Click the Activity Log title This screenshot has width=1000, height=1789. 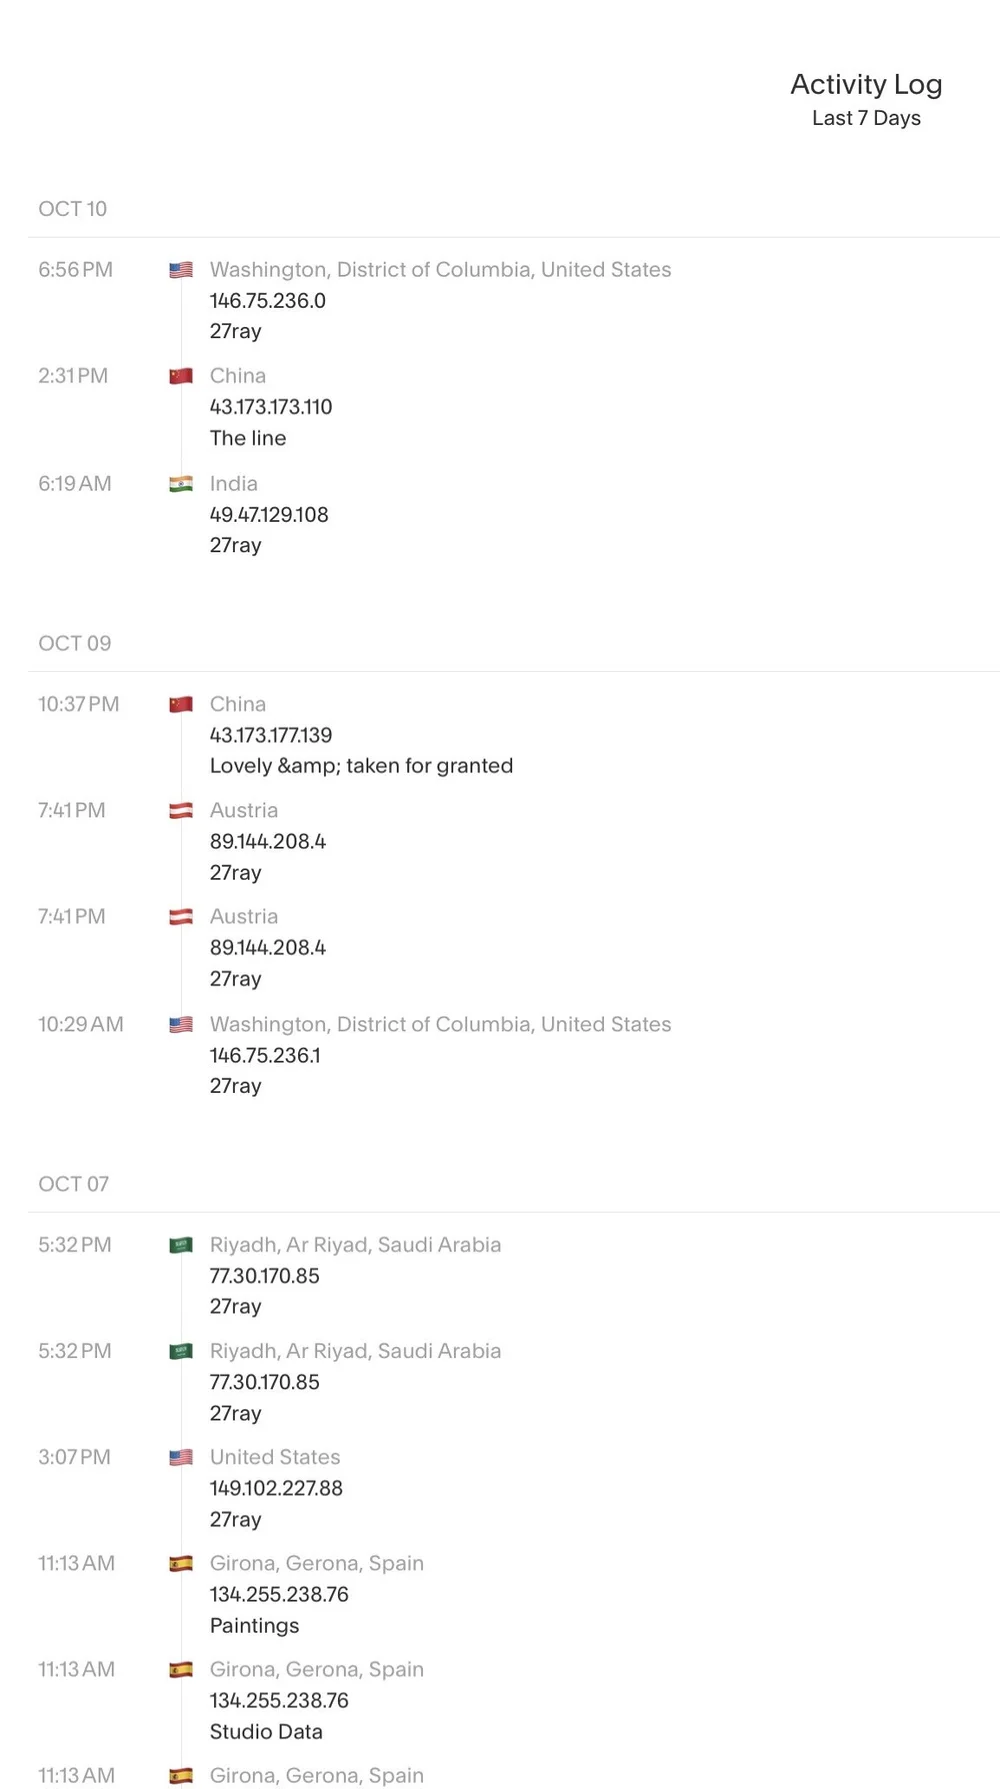point(866,84)
